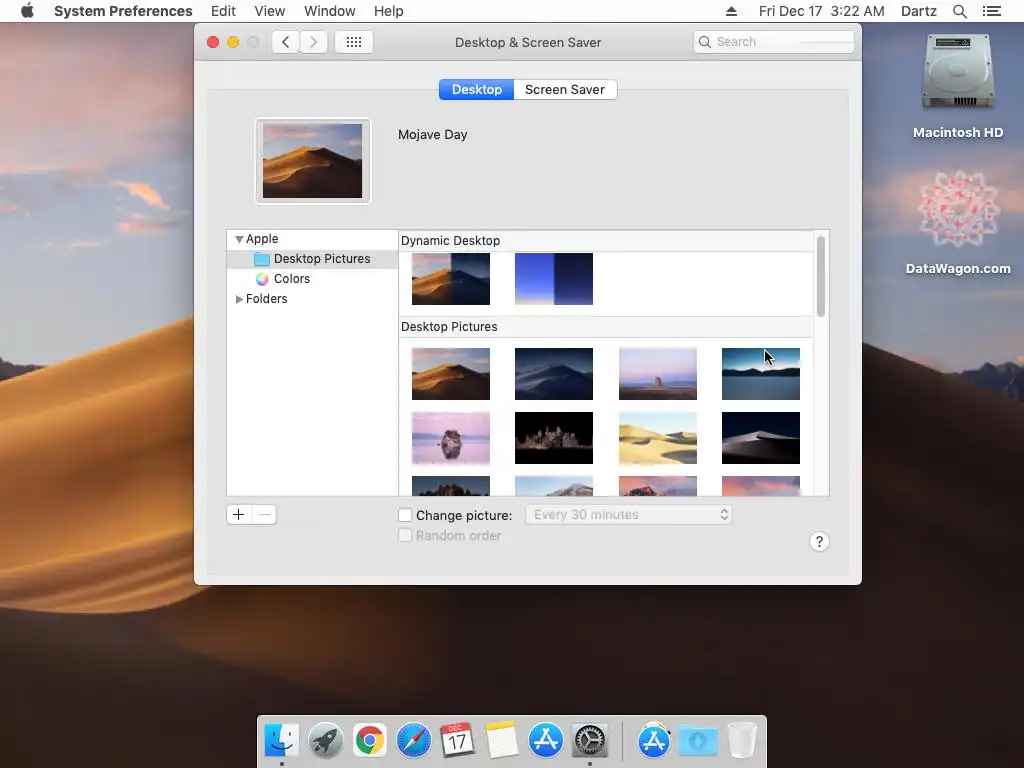Select the blue lake mountain picture
This screenshot has height=768, width=1024.
761,374
